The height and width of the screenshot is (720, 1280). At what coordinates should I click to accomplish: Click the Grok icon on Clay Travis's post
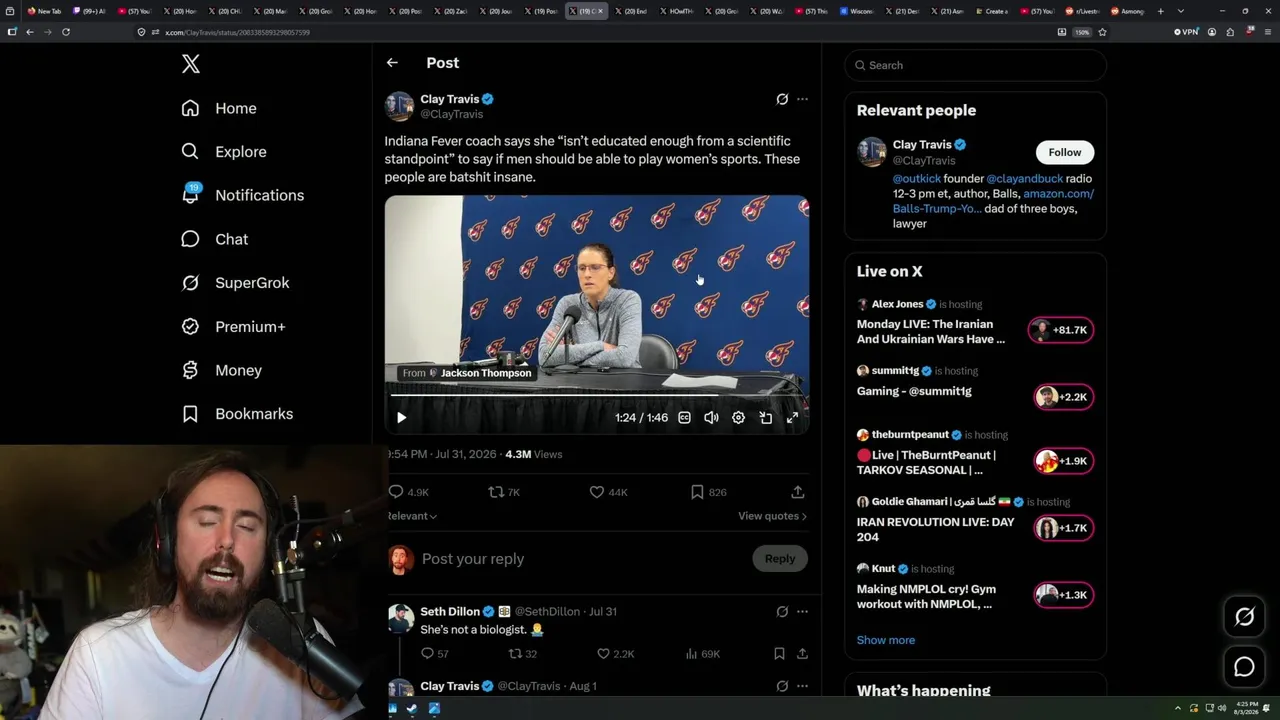click(x=782, y=99)
